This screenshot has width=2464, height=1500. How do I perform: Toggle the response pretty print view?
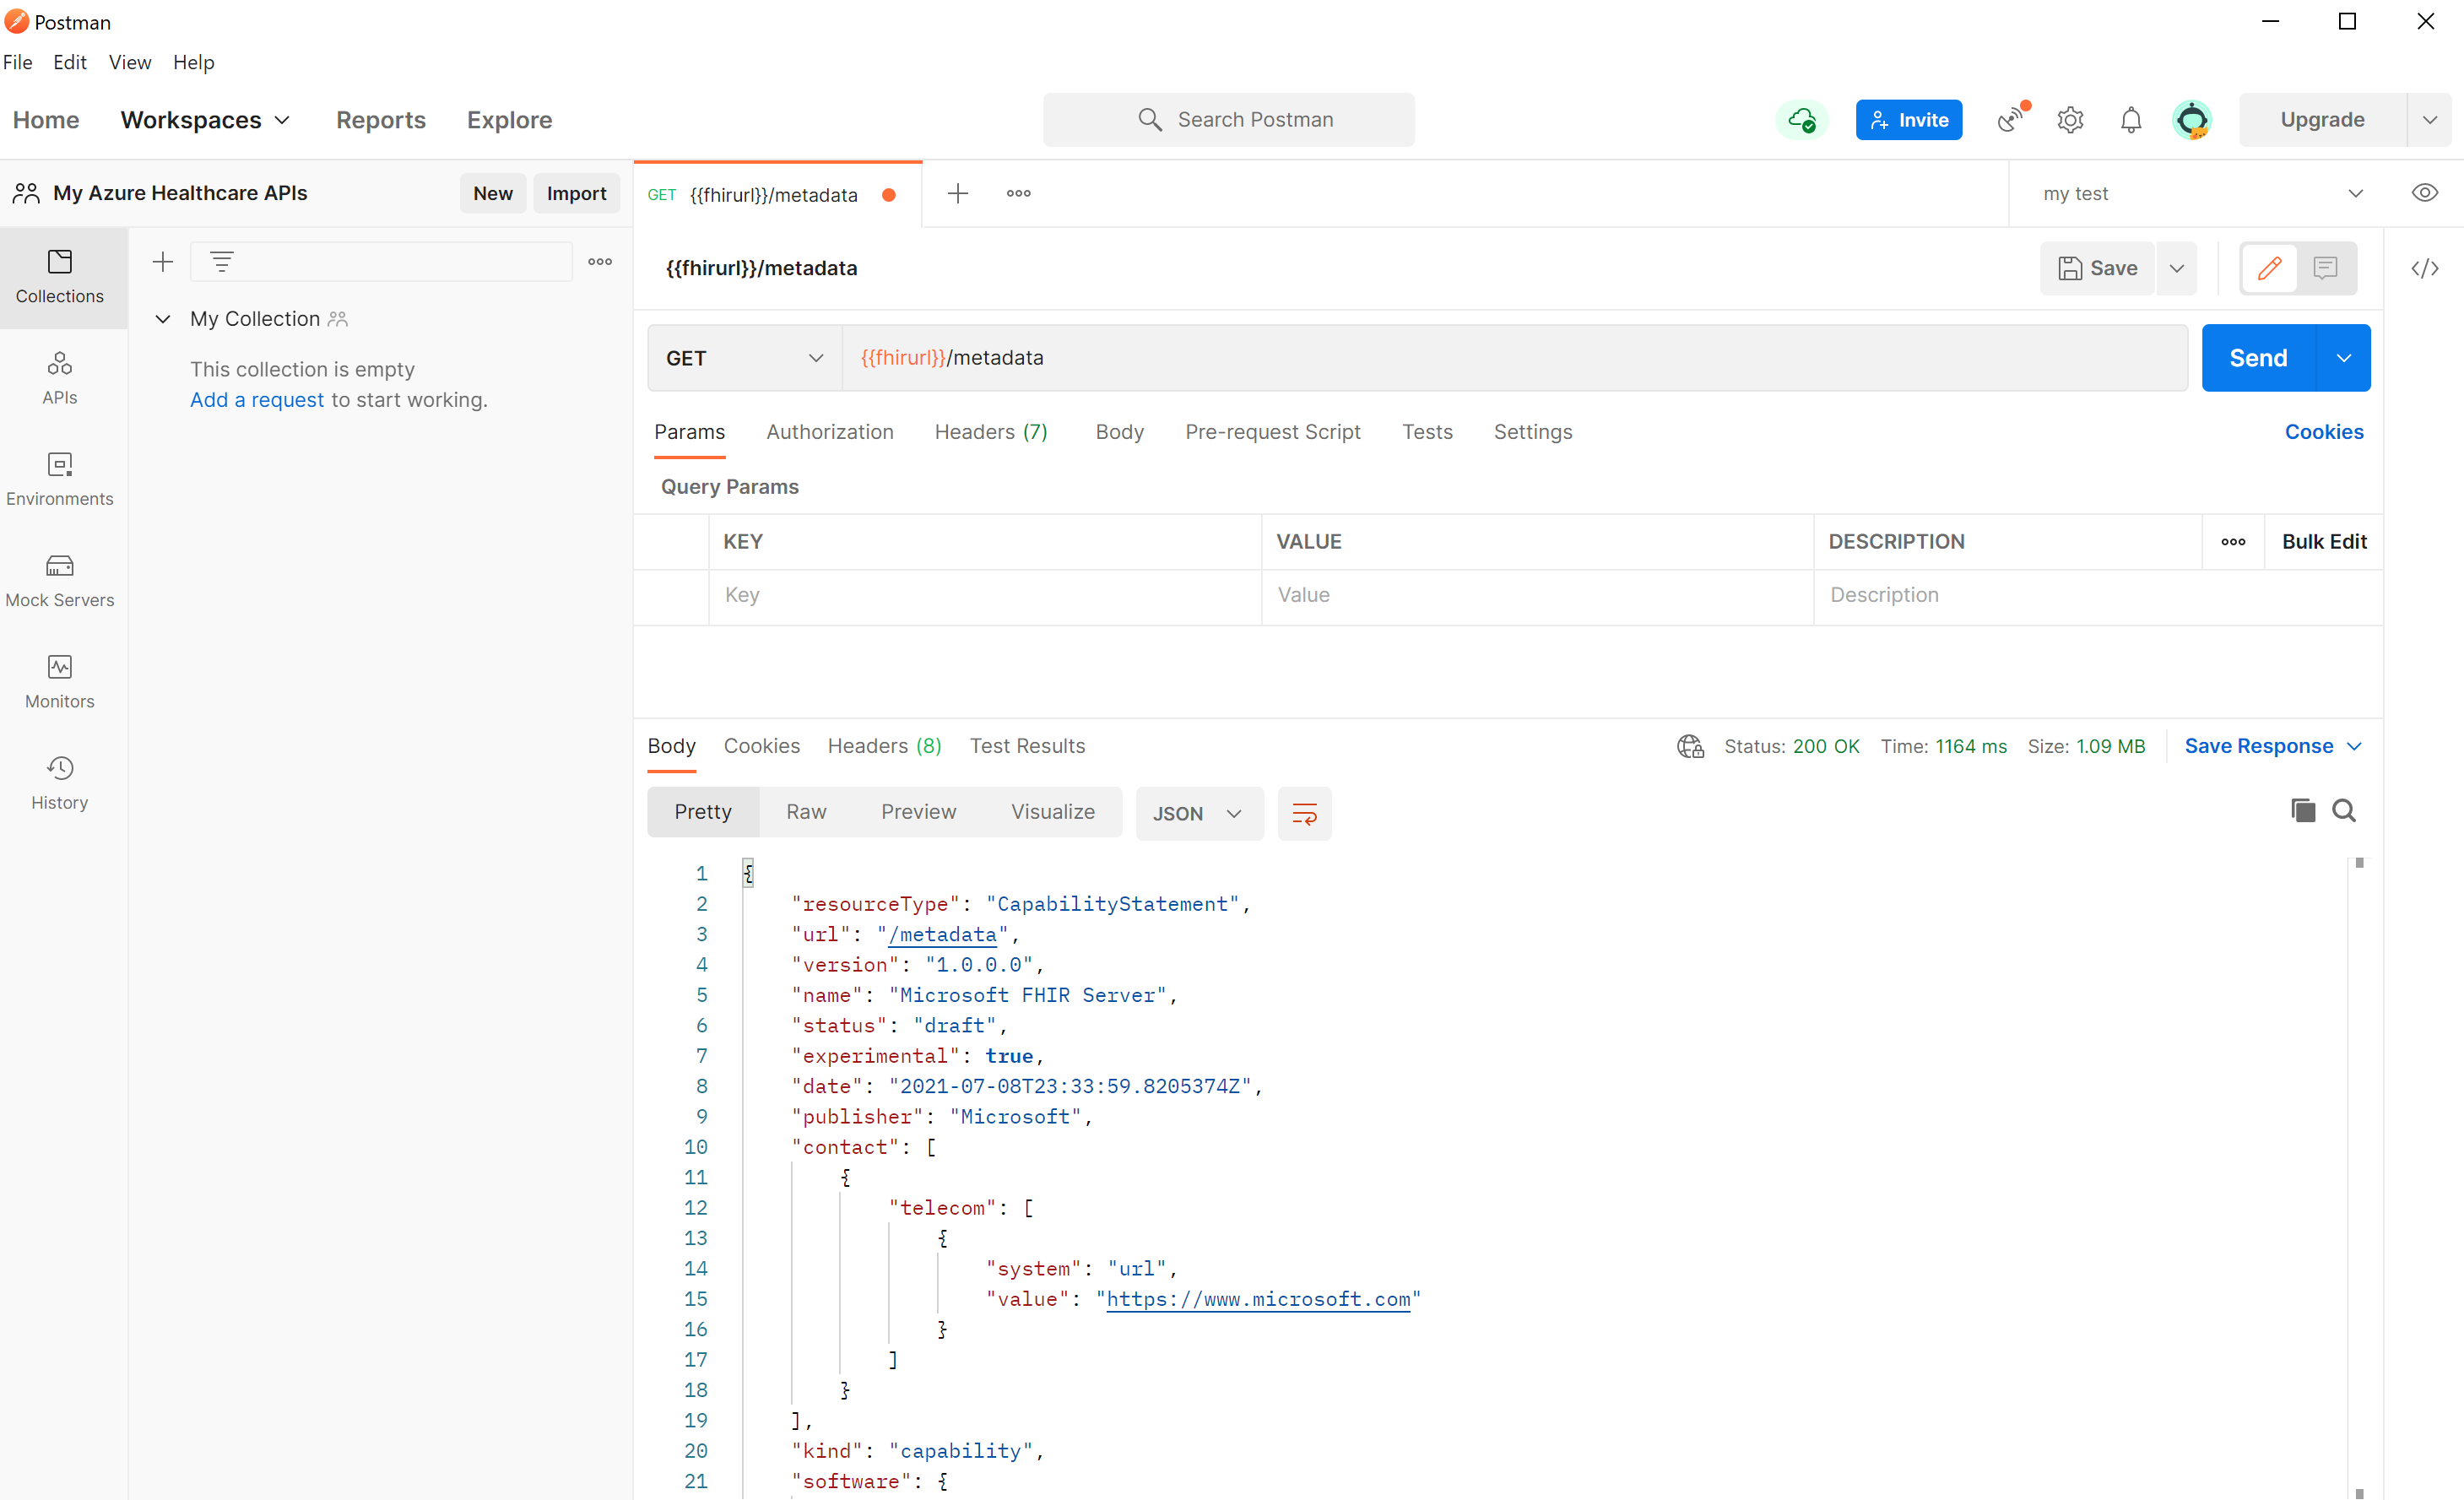704,811
